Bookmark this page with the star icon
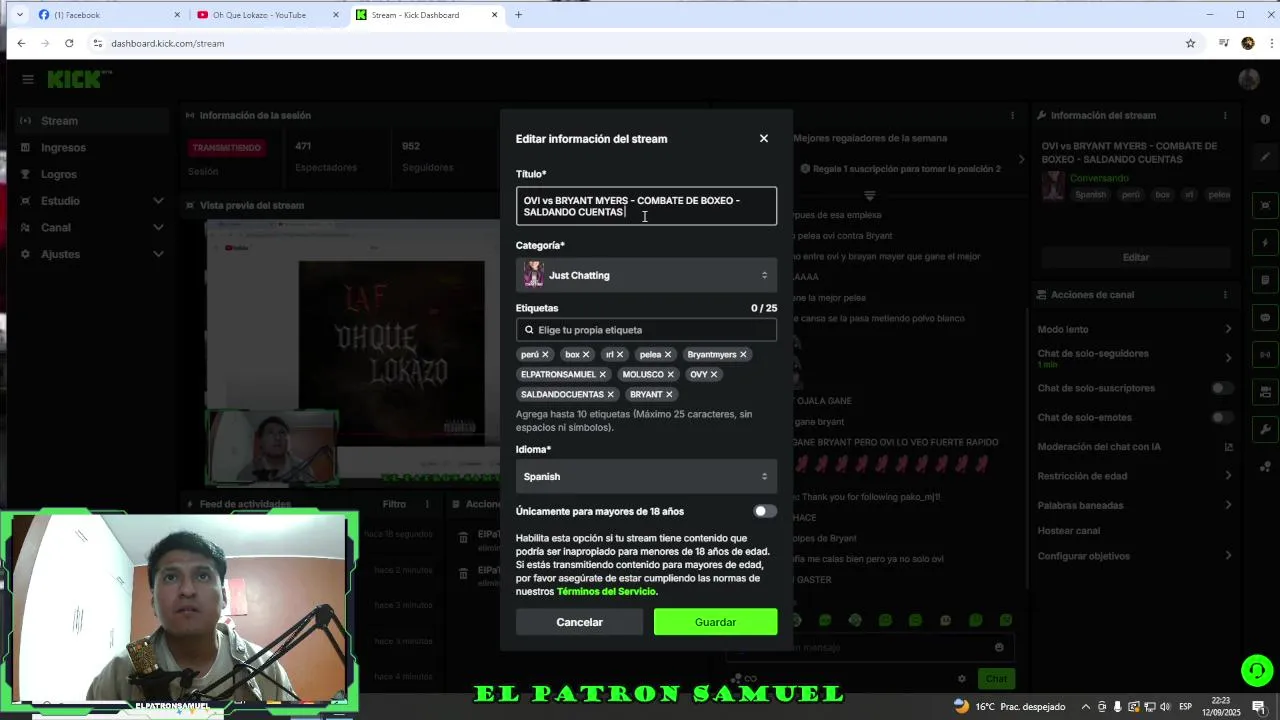1280x720 pixels. pyautogui.click(x=1190, y=43)
